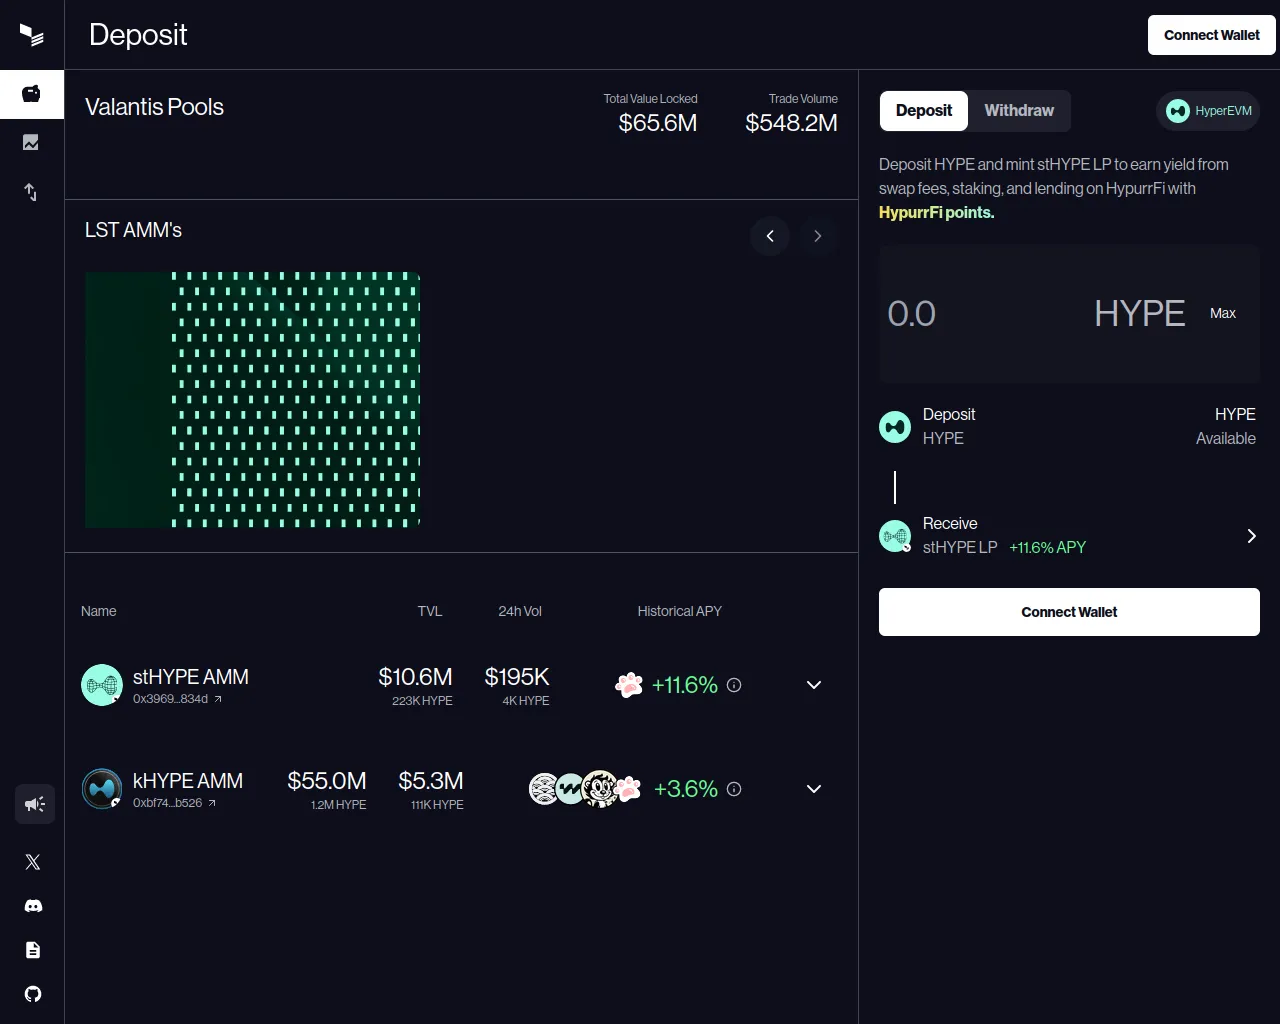Open the chart analytics icon in sidebar

tap(31, 143)
